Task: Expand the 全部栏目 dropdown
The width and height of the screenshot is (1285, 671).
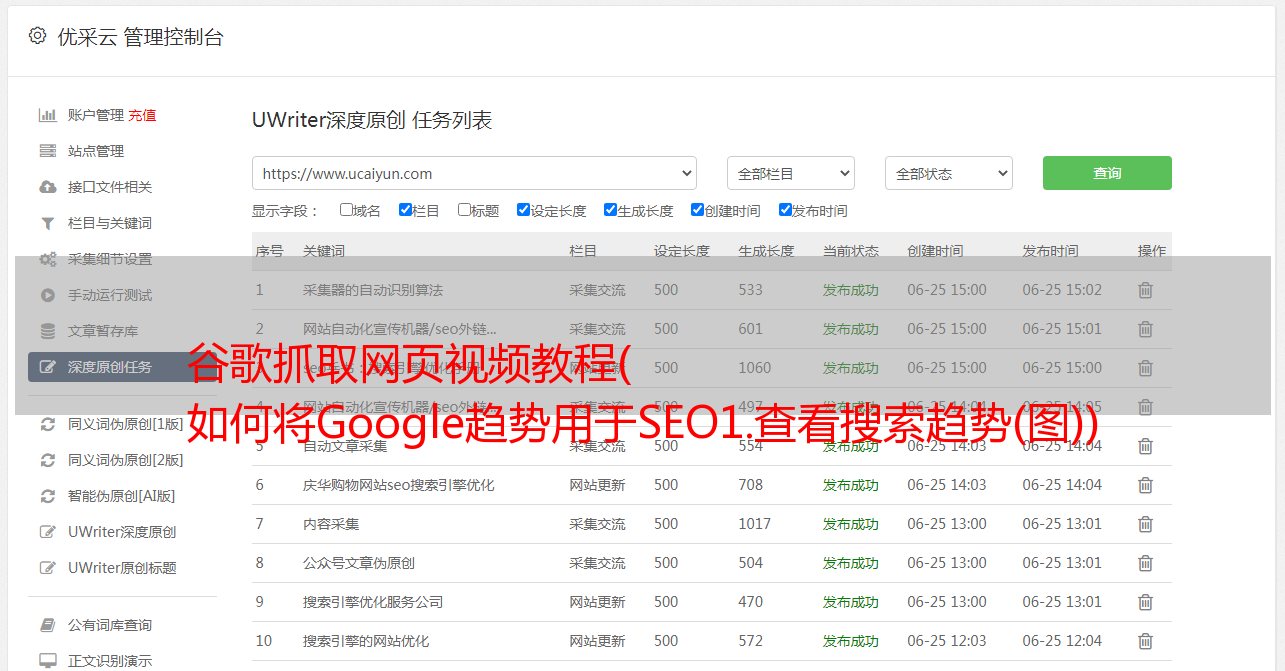Action: pos(790,173)
